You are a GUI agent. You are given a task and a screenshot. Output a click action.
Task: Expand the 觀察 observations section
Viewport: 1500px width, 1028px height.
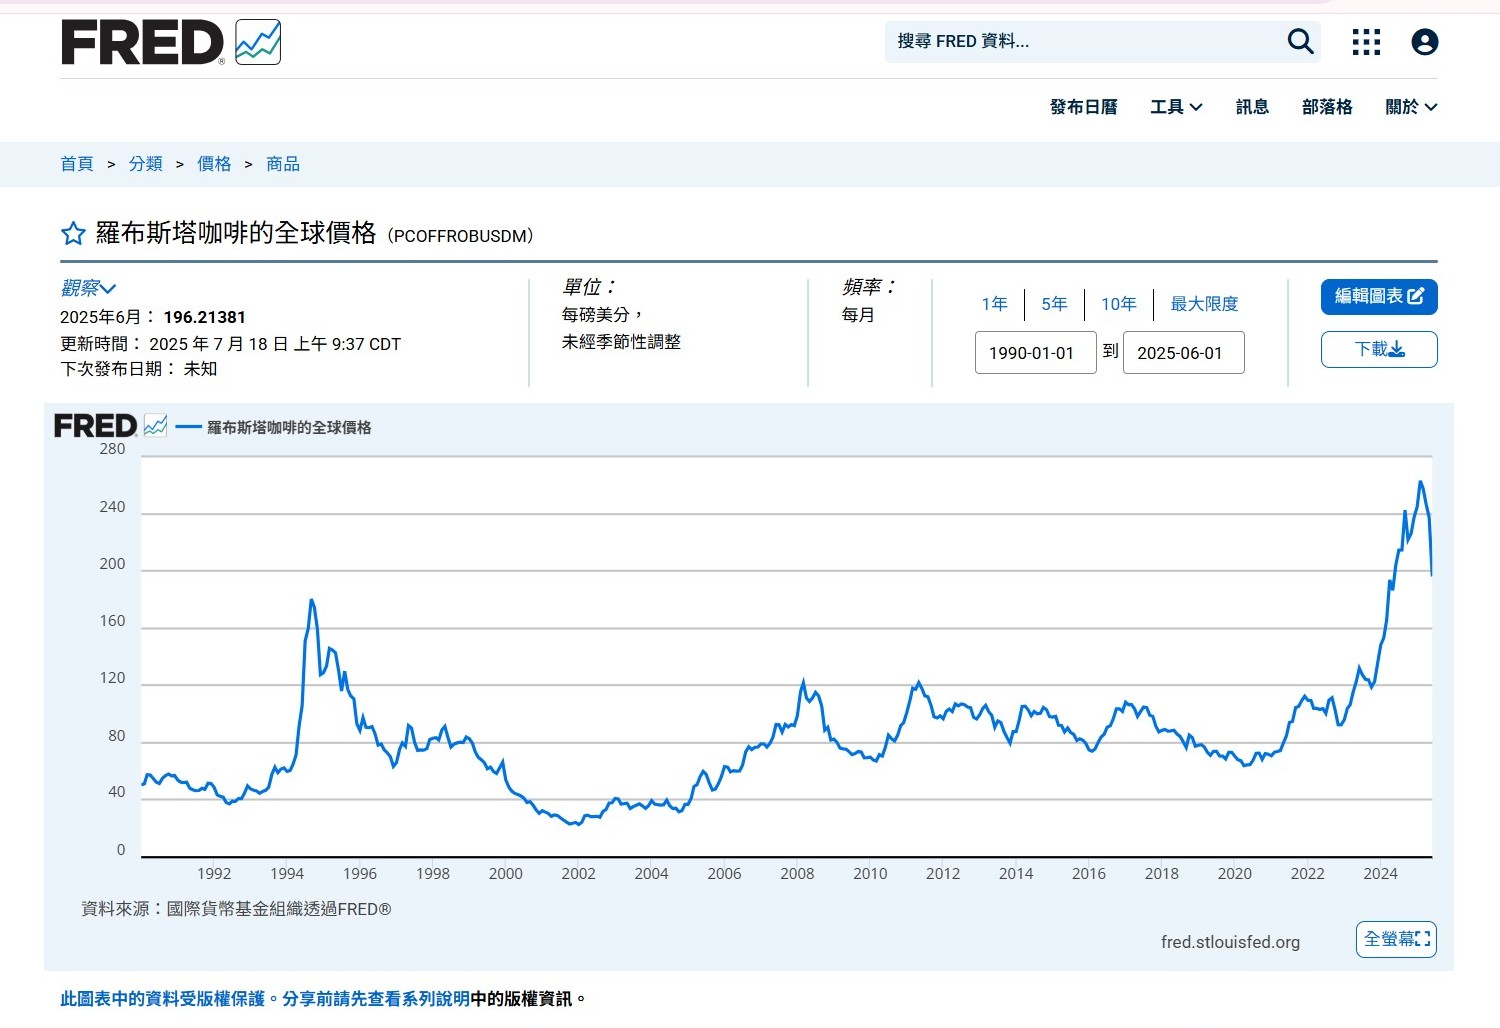(x=88, y=289)
